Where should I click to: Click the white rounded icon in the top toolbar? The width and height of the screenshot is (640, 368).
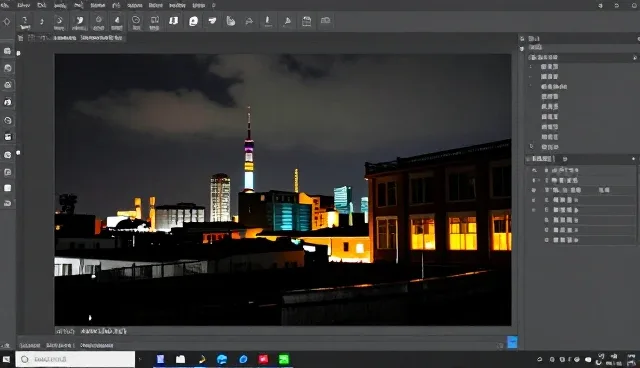click(193, 21)
